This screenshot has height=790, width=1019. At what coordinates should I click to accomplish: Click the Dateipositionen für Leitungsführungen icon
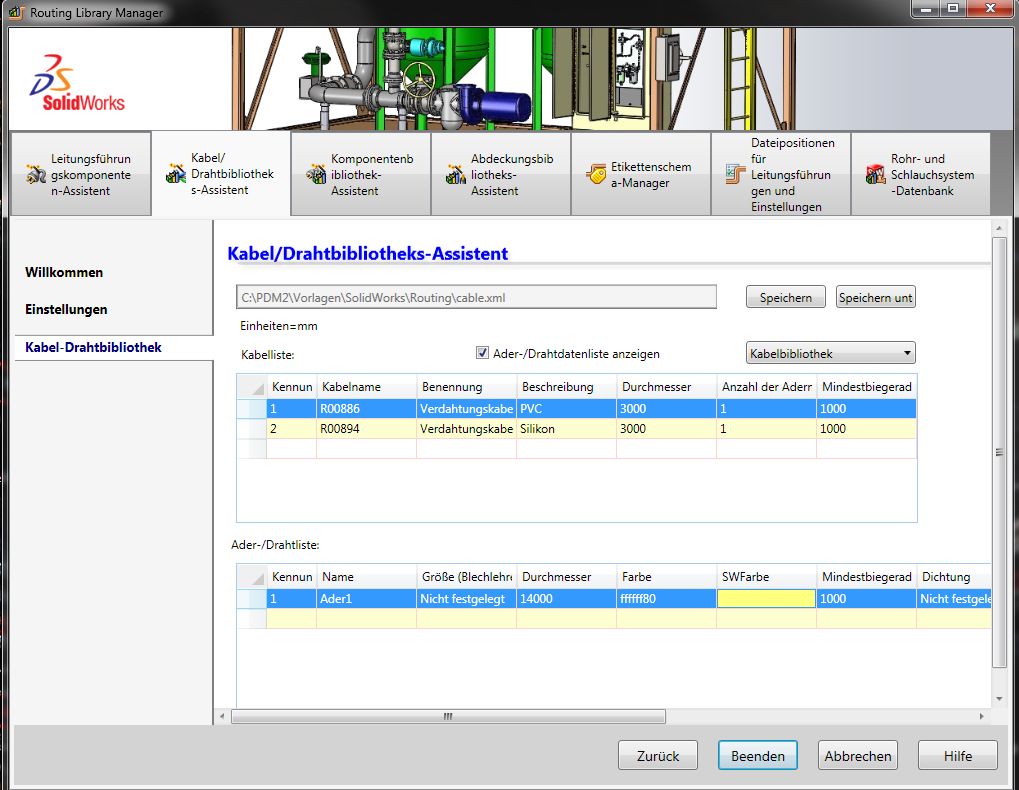pos(736,175)
